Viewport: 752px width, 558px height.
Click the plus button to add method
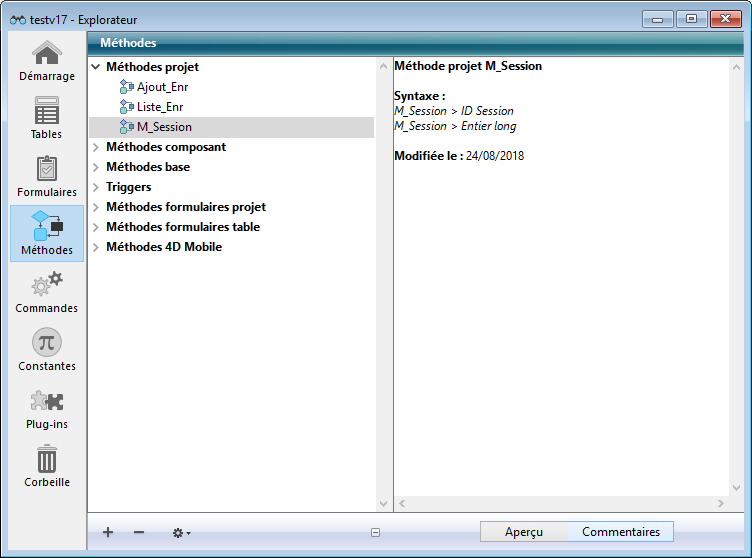coord(108,533)
